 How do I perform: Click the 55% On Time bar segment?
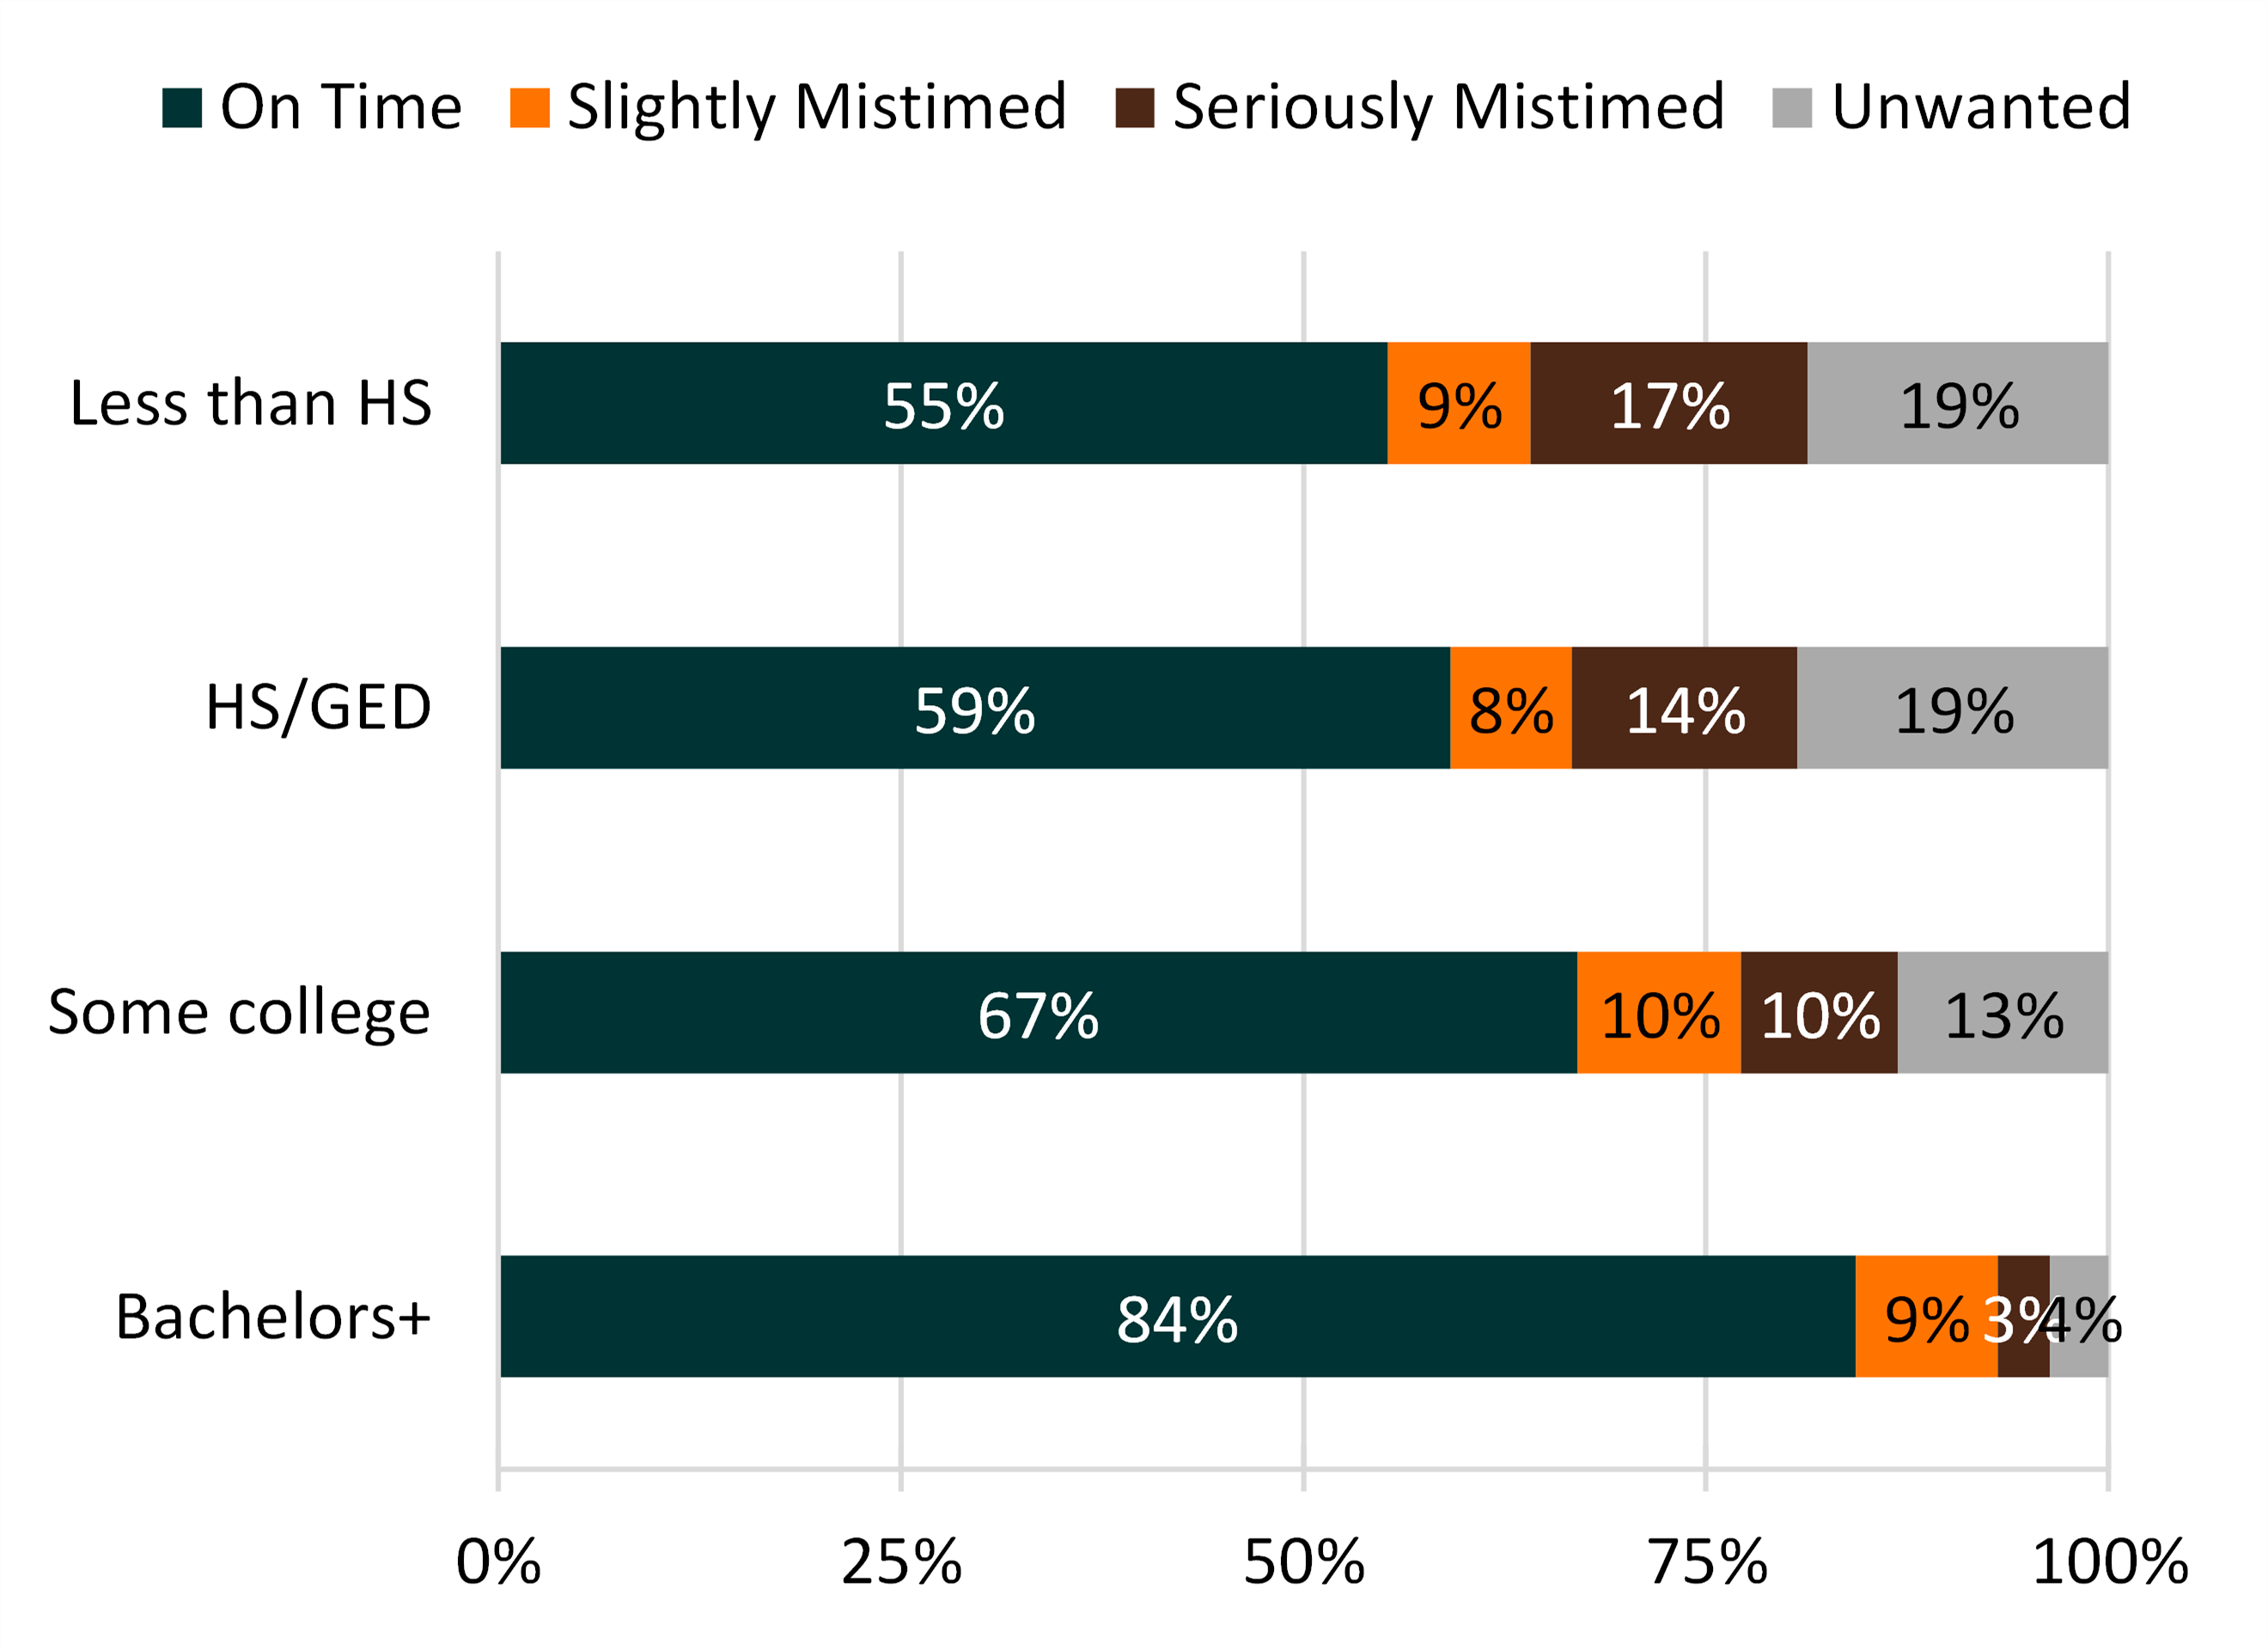[943, 403]
